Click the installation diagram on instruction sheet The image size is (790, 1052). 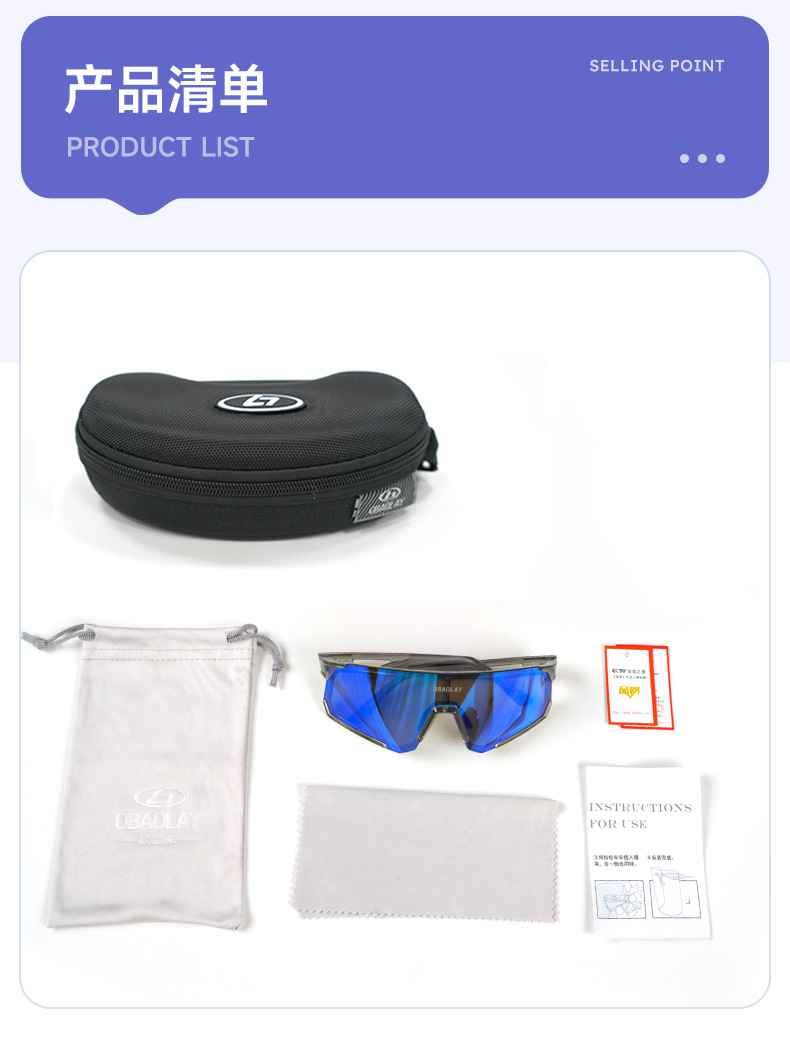click(648, 894)
